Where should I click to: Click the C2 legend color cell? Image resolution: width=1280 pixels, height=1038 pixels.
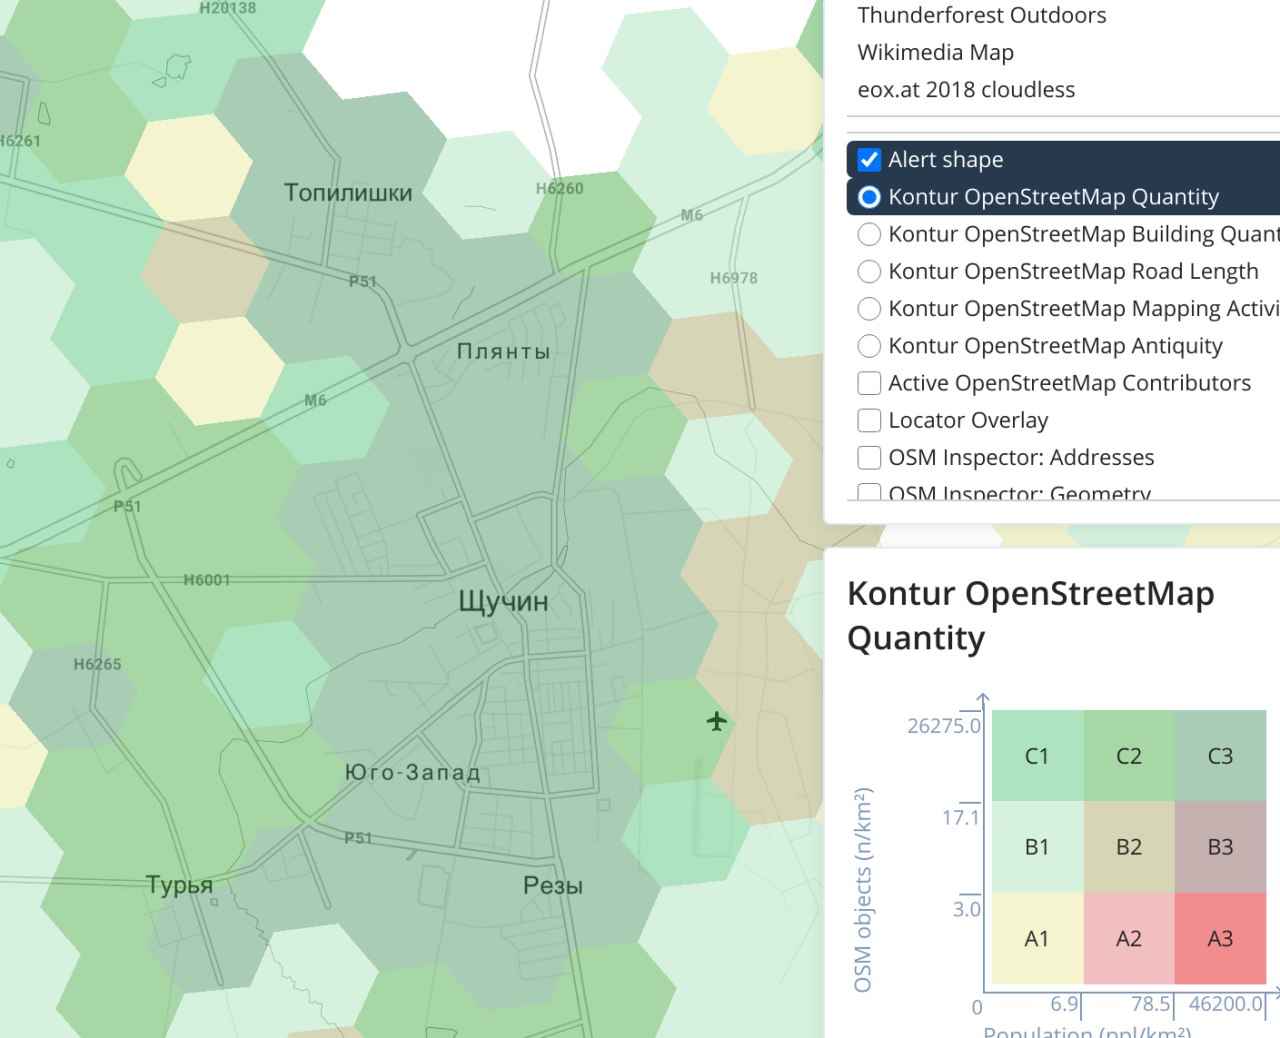click(x=1129, y=756)
